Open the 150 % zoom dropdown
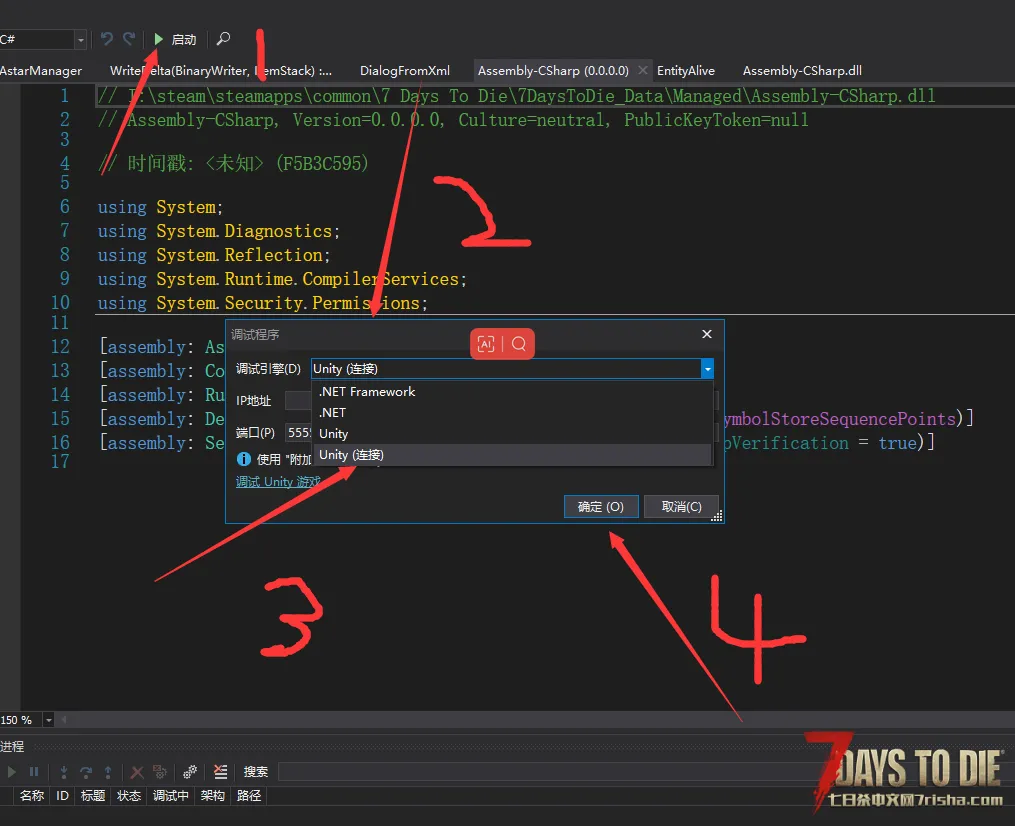 [49, 720]
